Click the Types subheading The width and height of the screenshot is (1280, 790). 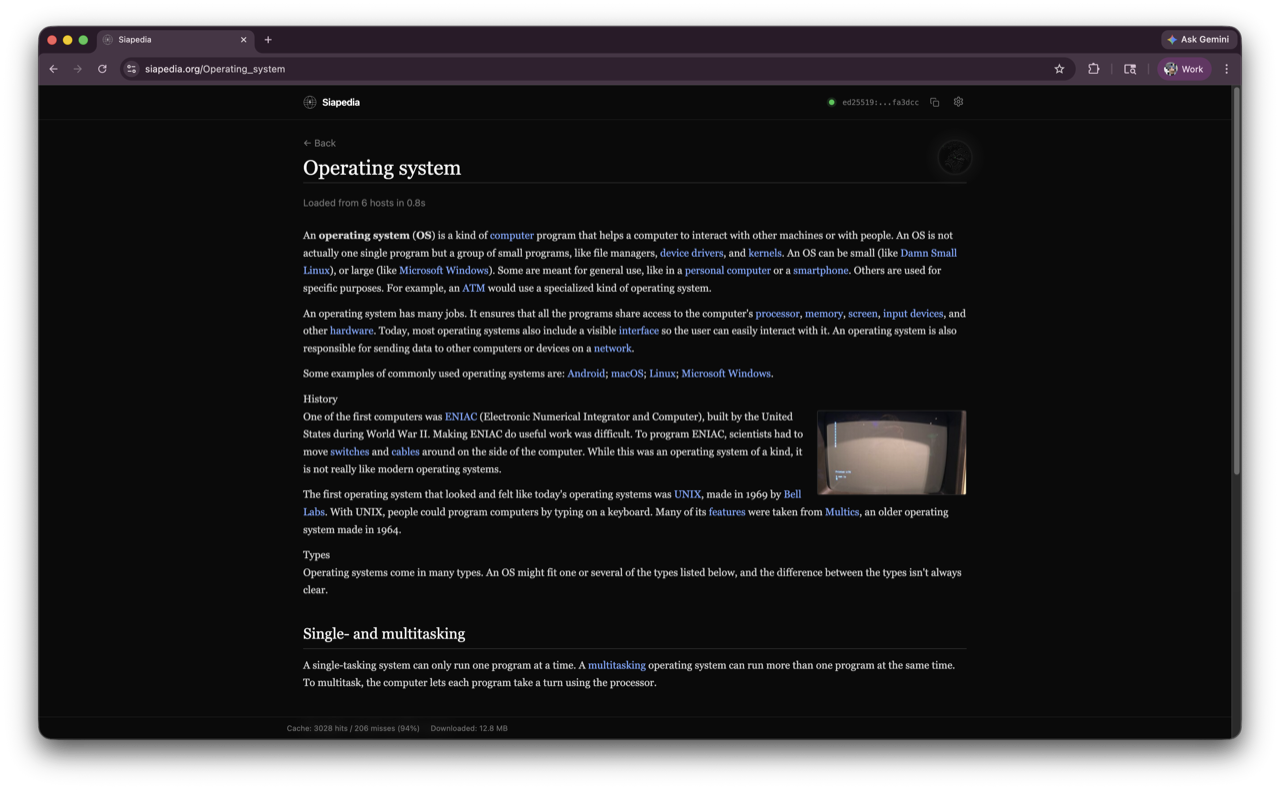point(316,555)
